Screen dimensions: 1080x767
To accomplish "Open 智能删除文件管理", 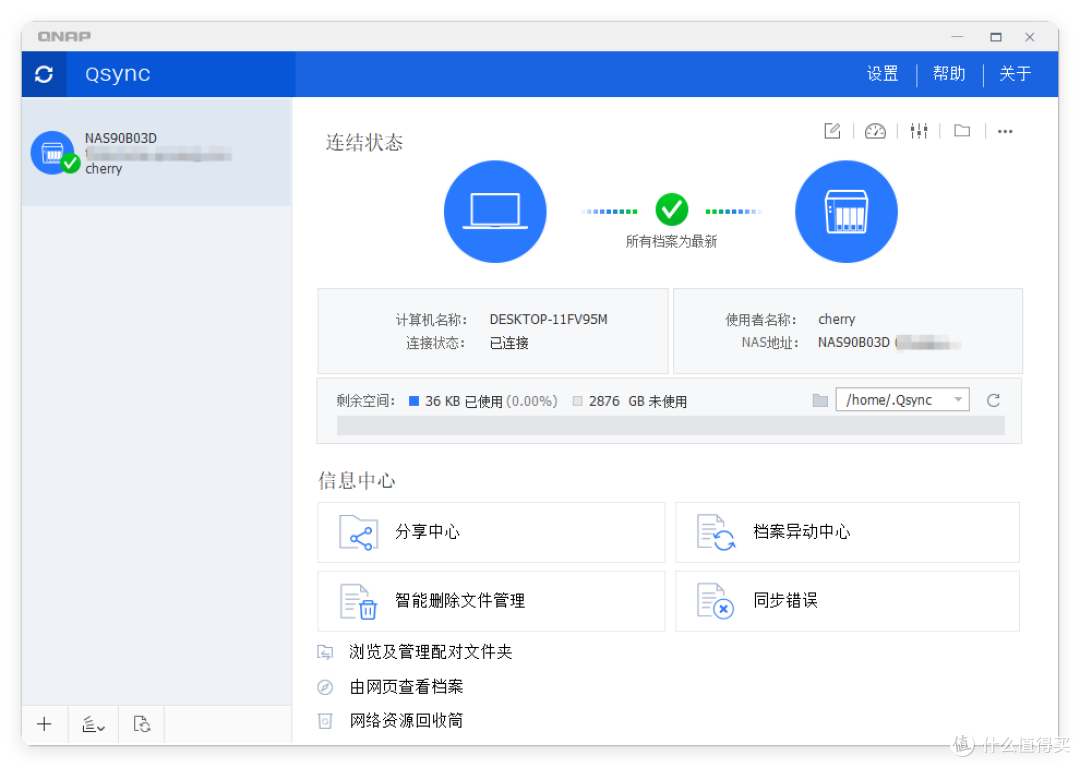I will click(x=491, y=600).
